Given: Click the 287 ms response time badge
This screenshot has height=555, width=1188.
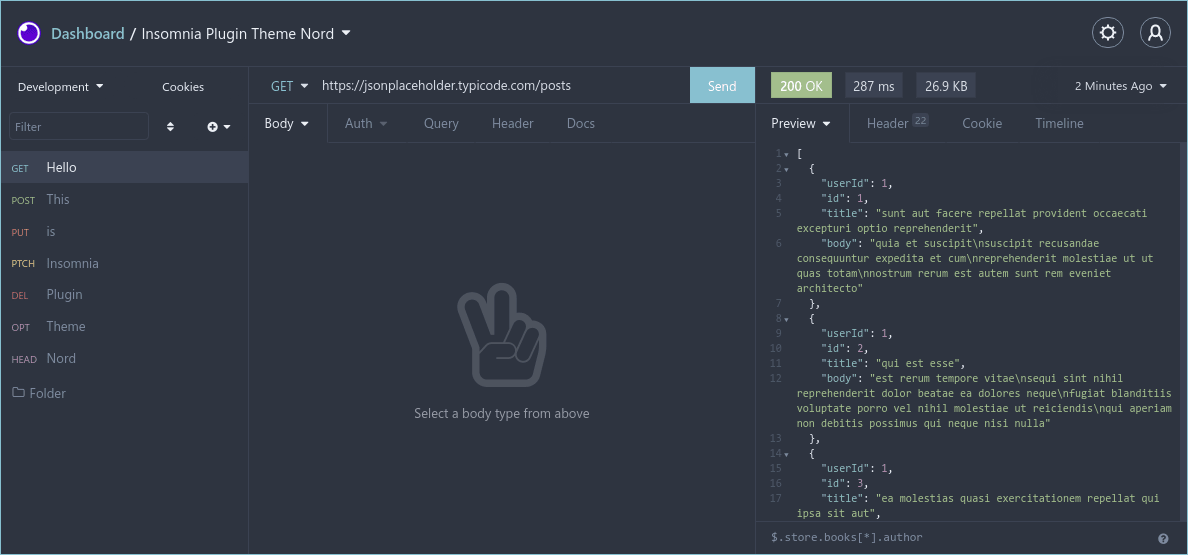Looking at the screenshot, I should [874, 86].
